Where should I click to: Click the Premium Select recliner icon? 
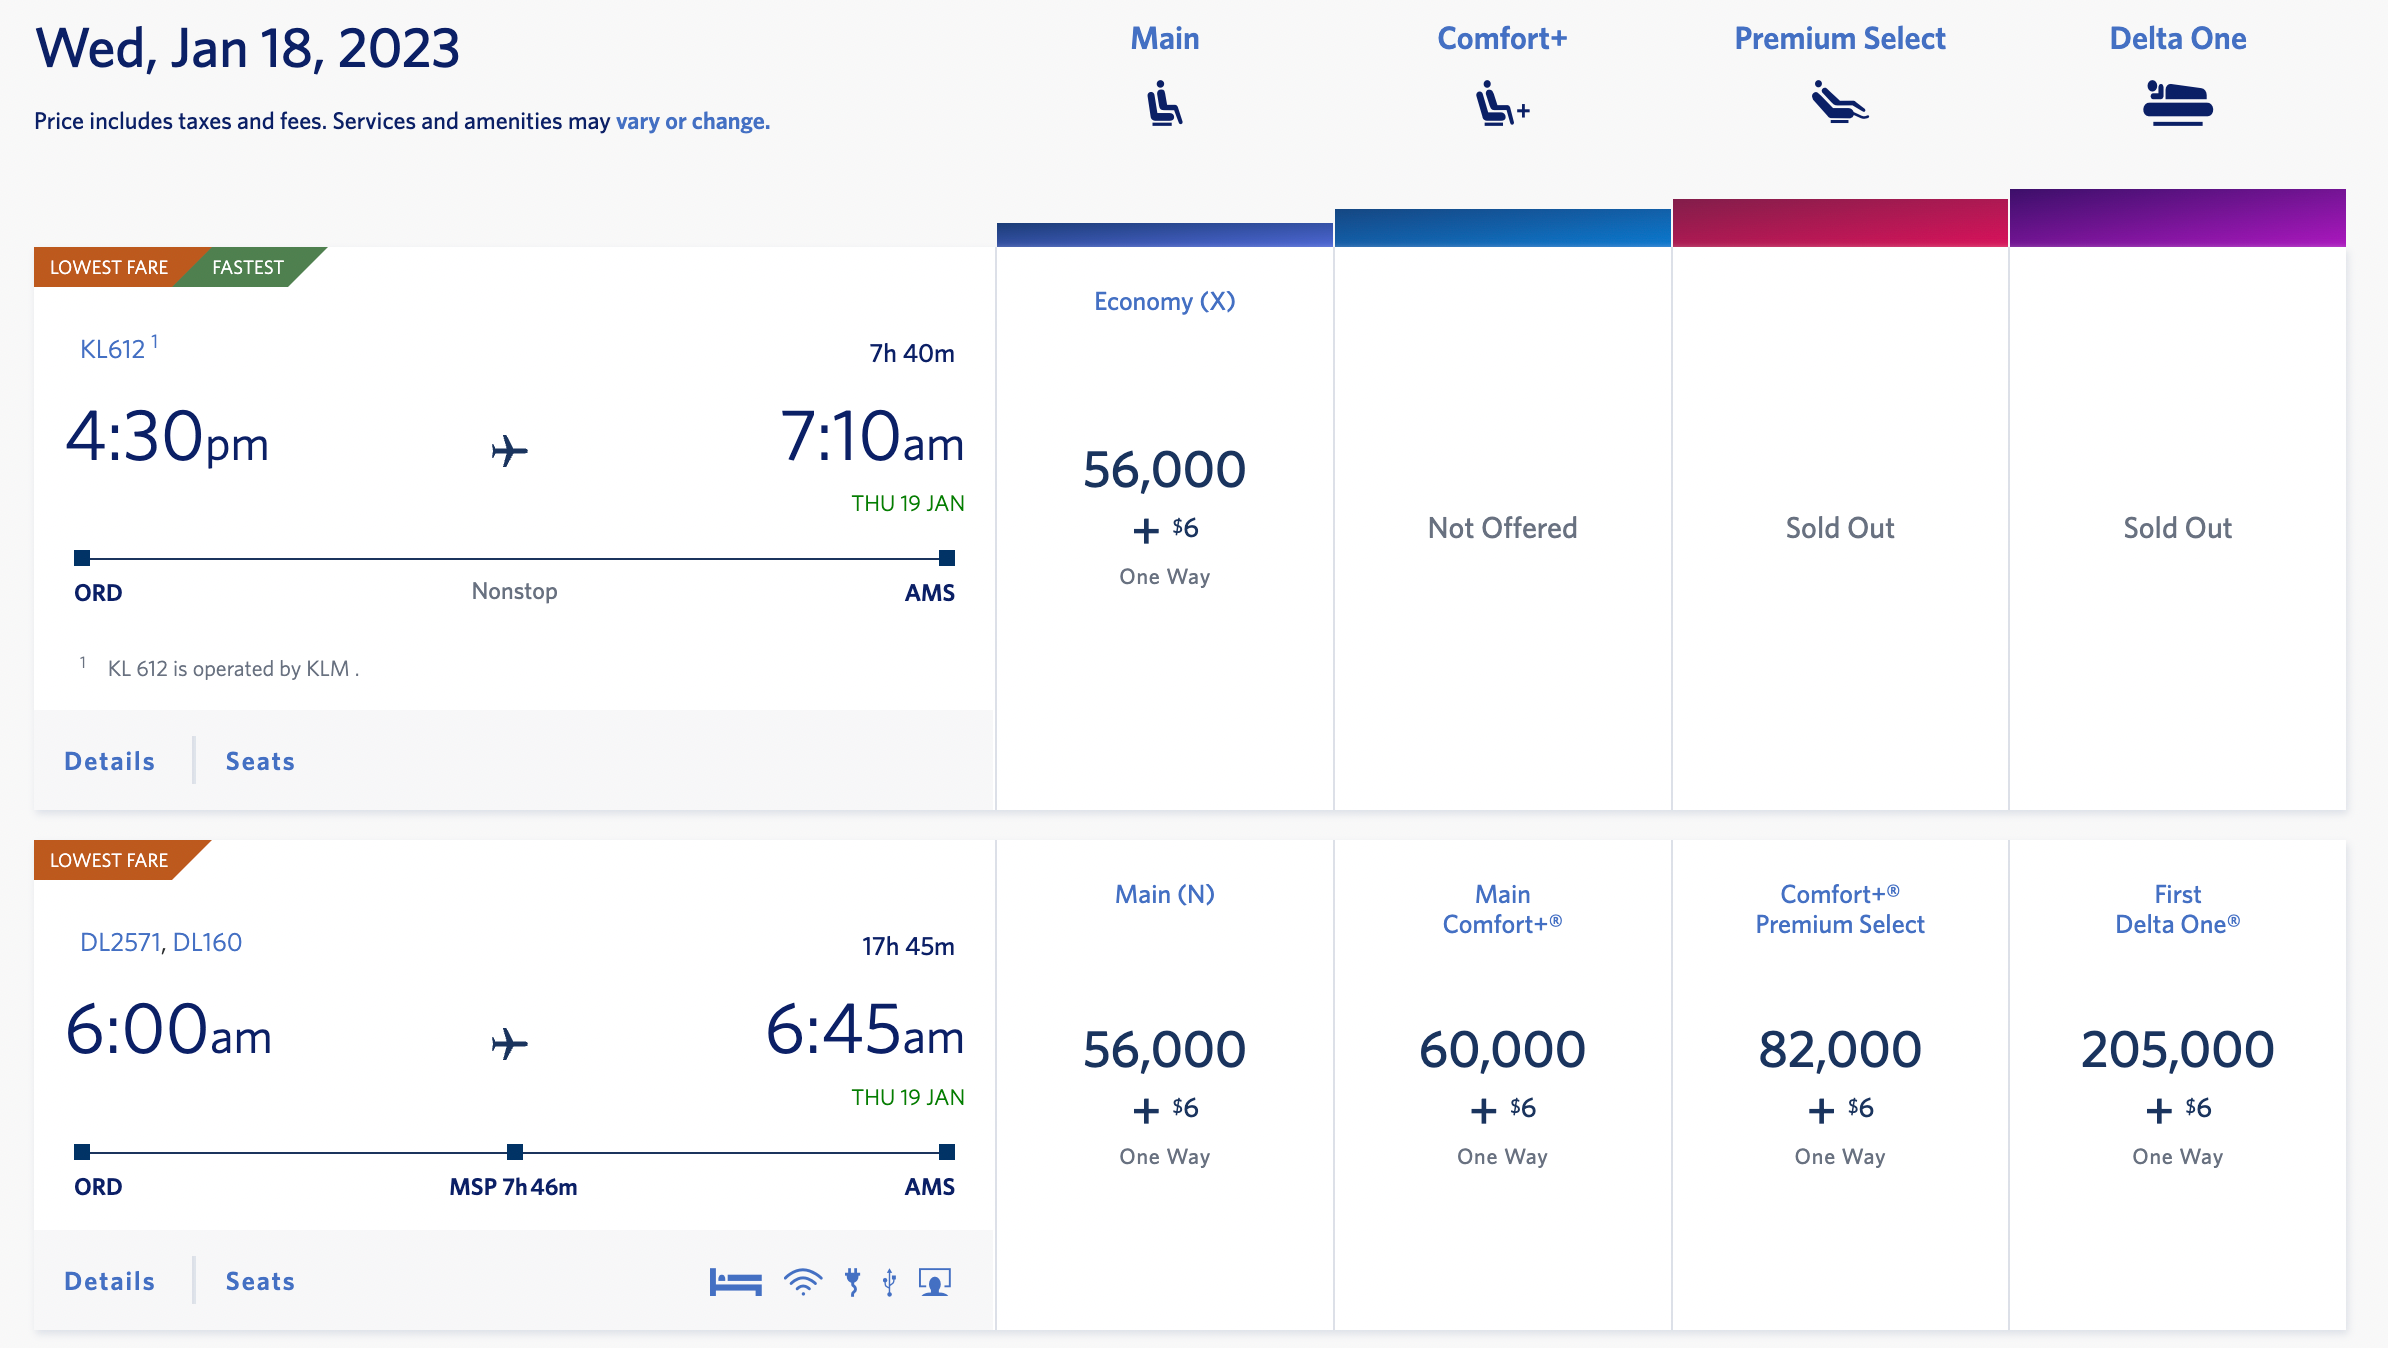tap(1839, 103)
